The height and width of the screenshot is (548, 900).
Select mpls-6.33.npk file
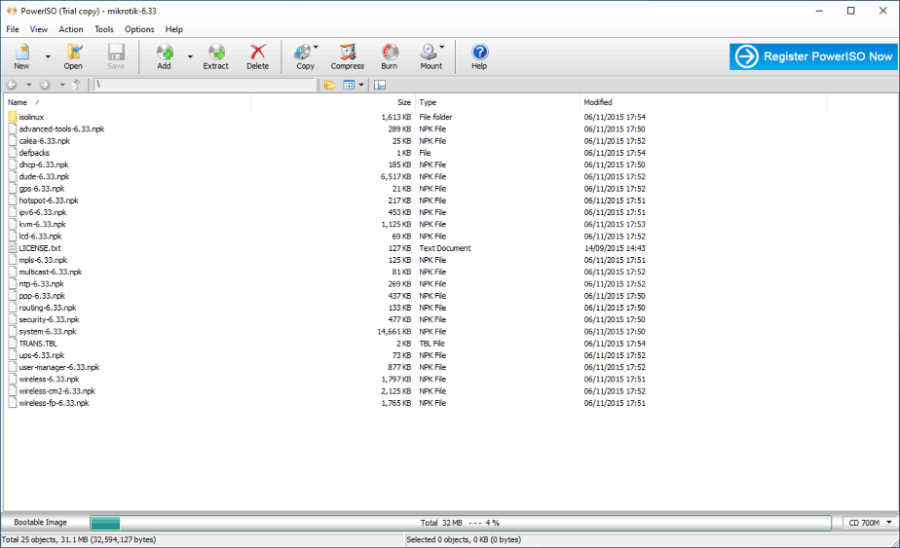point(43,260)
